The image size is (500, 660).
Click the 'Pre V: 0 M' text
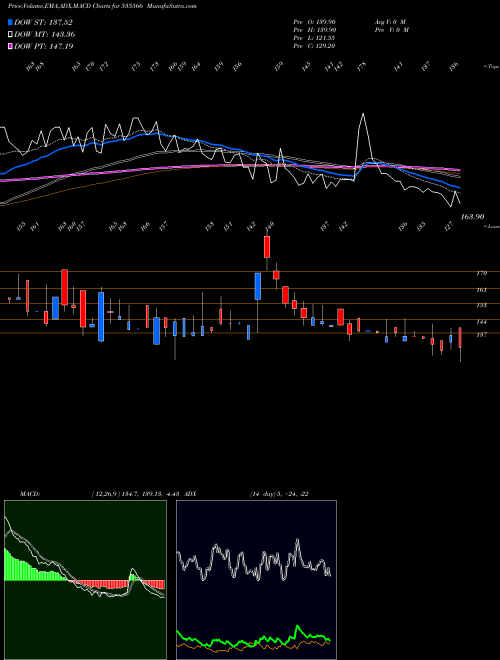(393, 30)
